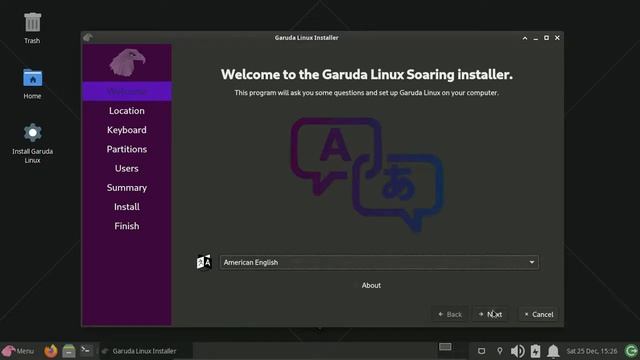Click the language translate icon beside dropdown
Viewport: 640px width, 360px height.
(x=204, y=262)
